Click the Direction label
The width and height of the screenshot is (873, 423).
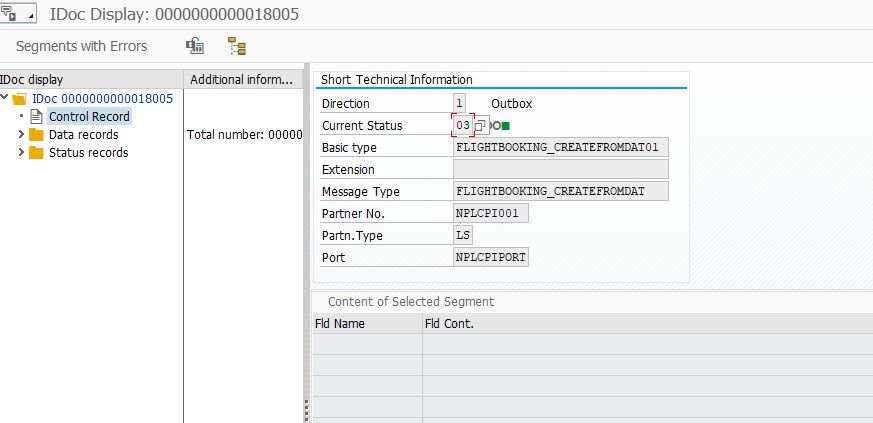(346, 104)
